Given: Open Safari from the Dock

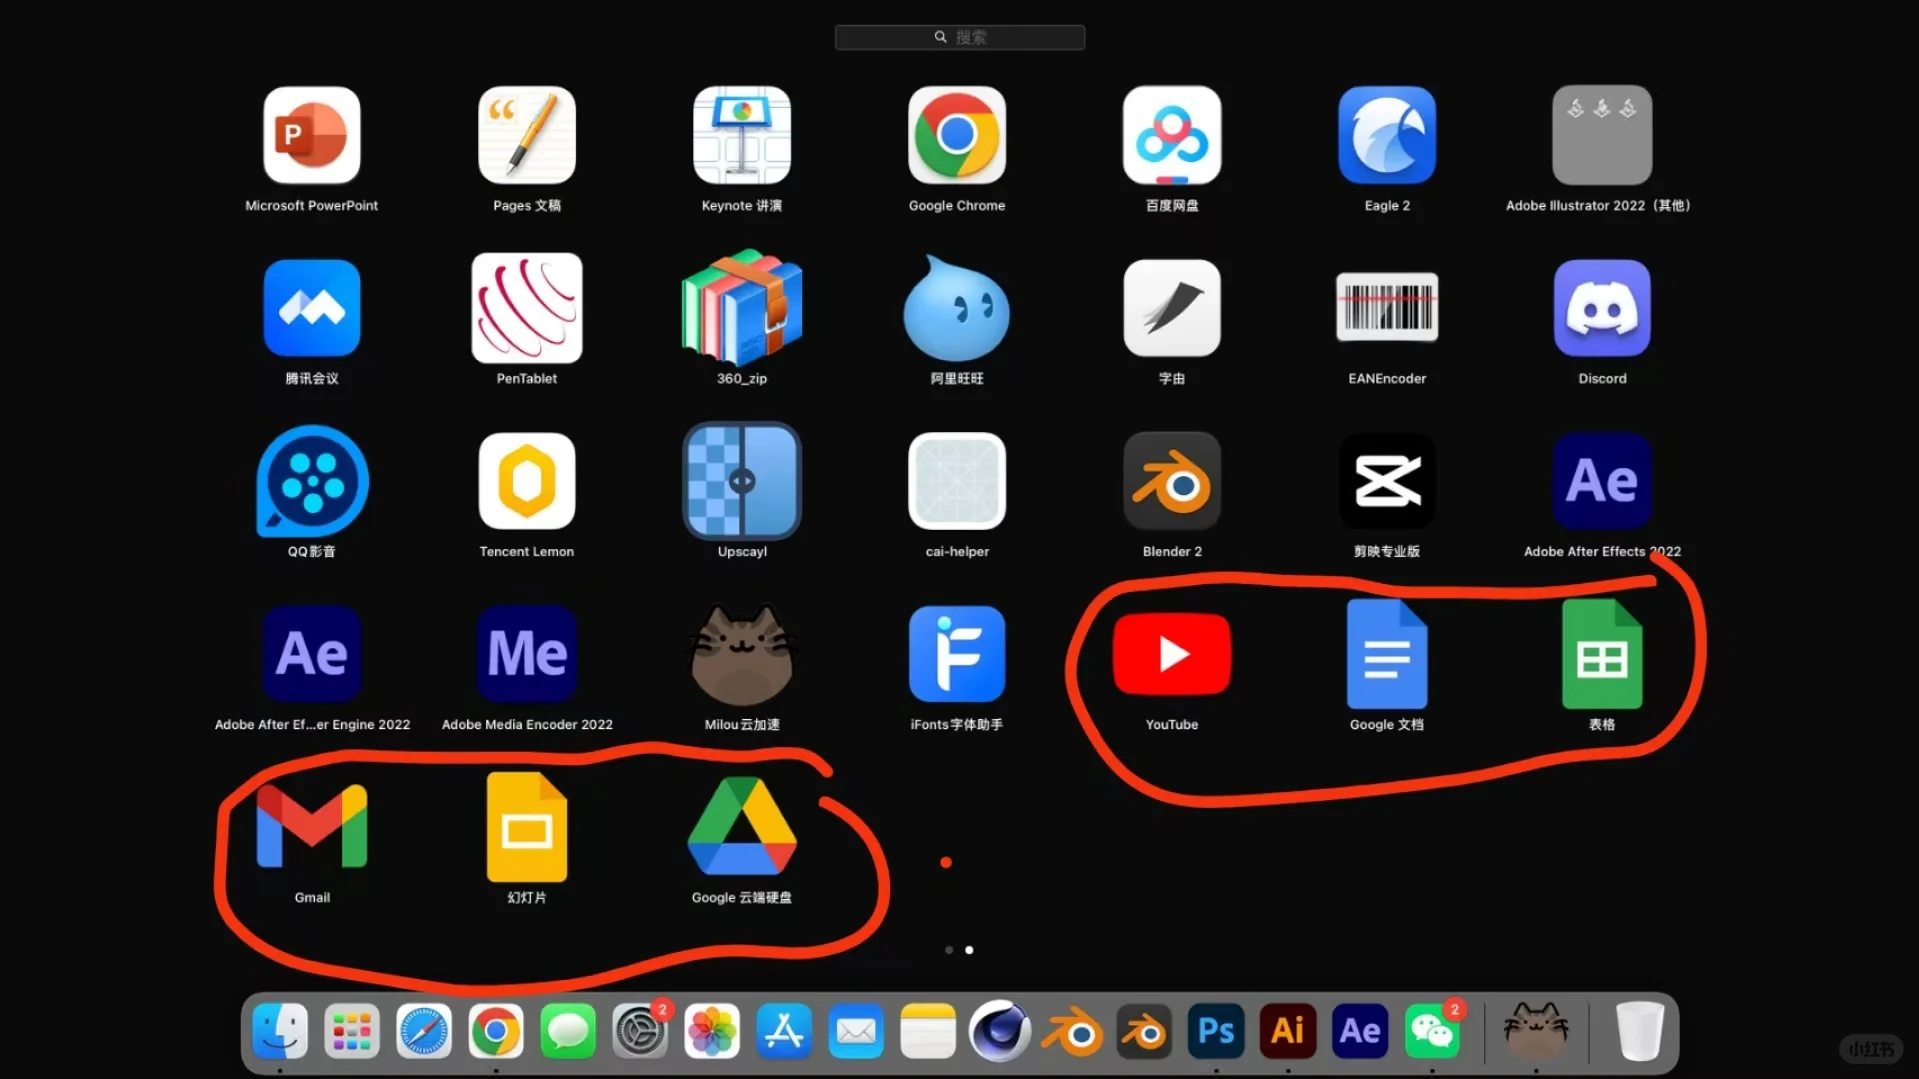Looking at the screenshot, I should click(424, 1031).
